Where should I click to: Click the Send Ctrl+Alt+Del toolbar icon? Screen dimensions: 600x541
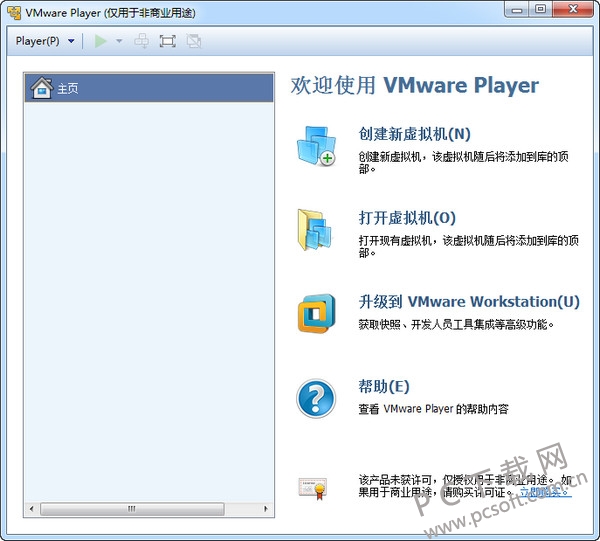(142, 41)
